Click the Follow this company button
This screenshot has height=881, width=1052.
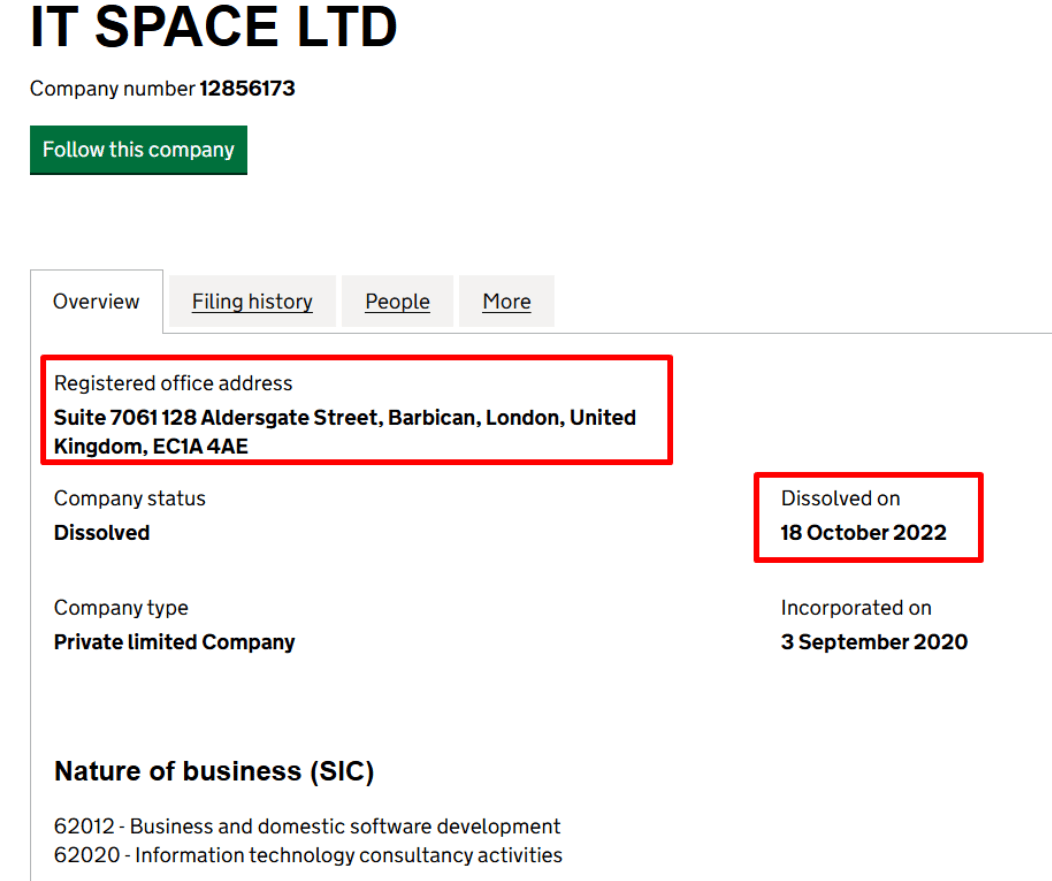(x=138, y=150)
